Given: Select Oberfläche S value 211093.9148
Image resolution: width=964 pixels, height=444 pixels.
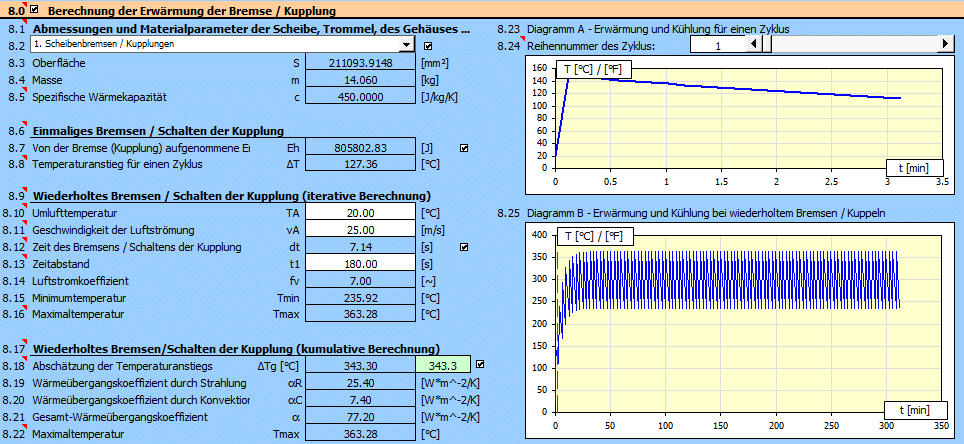Looking at the screenshot, I should 361,63.
